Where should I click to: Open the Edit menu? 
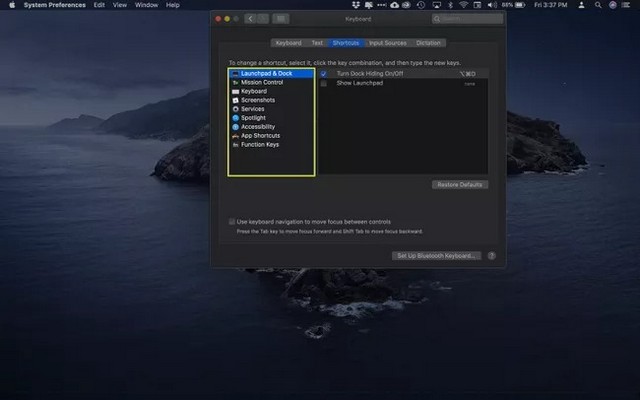(x=99, y=5)
